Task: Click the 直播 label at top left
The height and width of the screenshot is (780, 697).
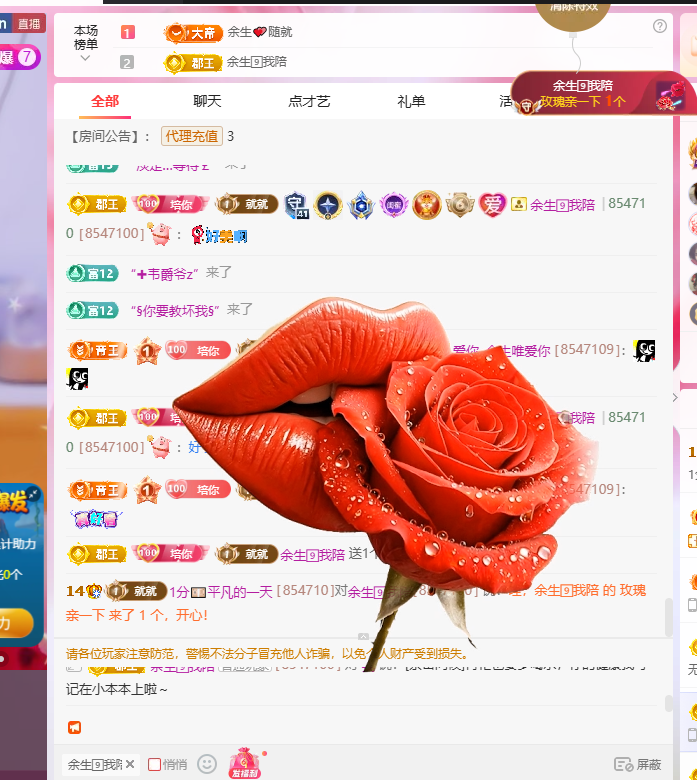Action: 29,24
